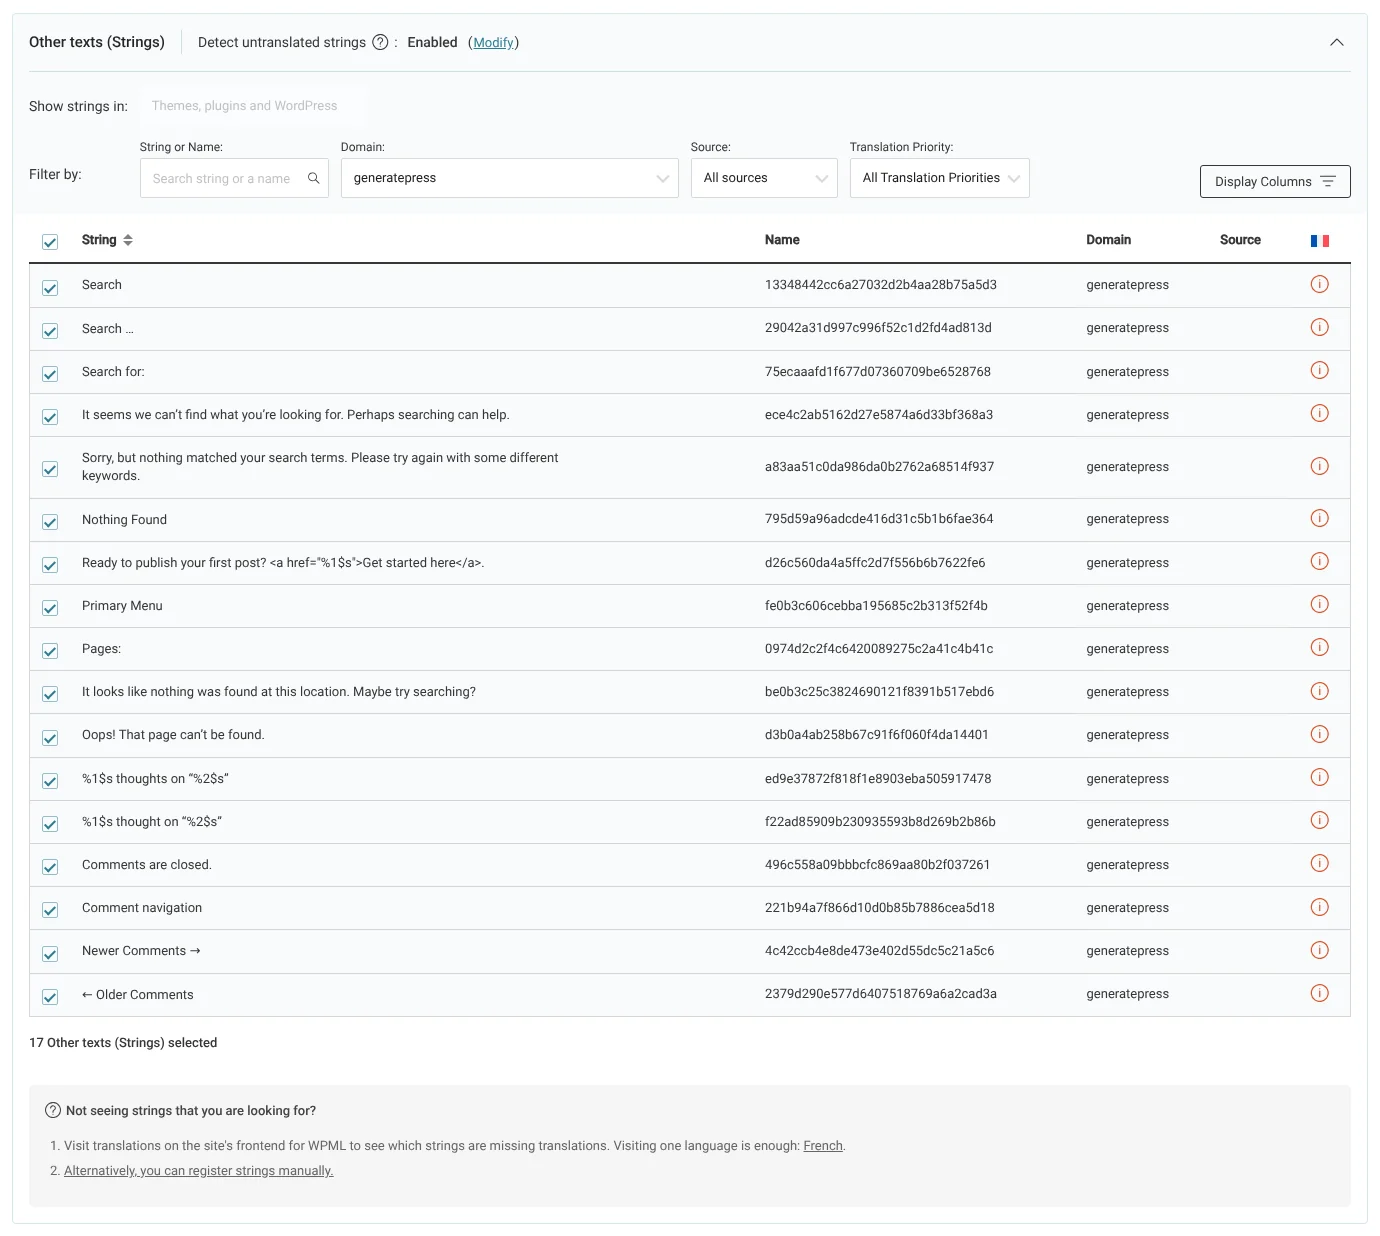The height and width of the screenshot is (1236, 1380).
Task: Click French status icon for 'Primary Menu' row
Action: 1319,605
